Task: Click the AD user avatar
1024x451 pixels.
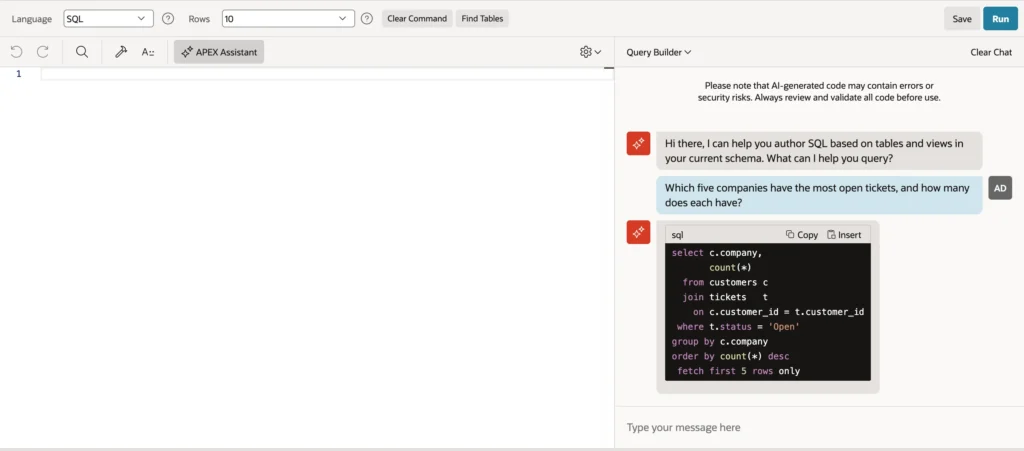Action: (1000, 188)
